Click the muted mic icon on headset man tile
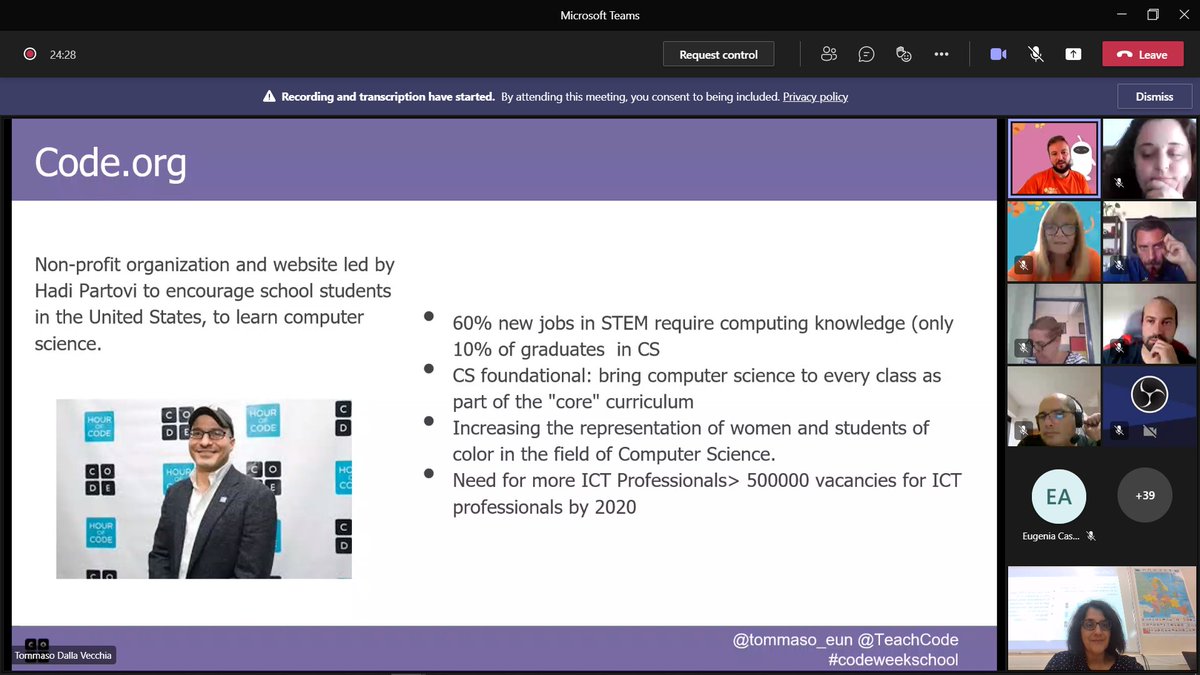The height and width of the screenshot is (675, 1200). pos(1023,431)
